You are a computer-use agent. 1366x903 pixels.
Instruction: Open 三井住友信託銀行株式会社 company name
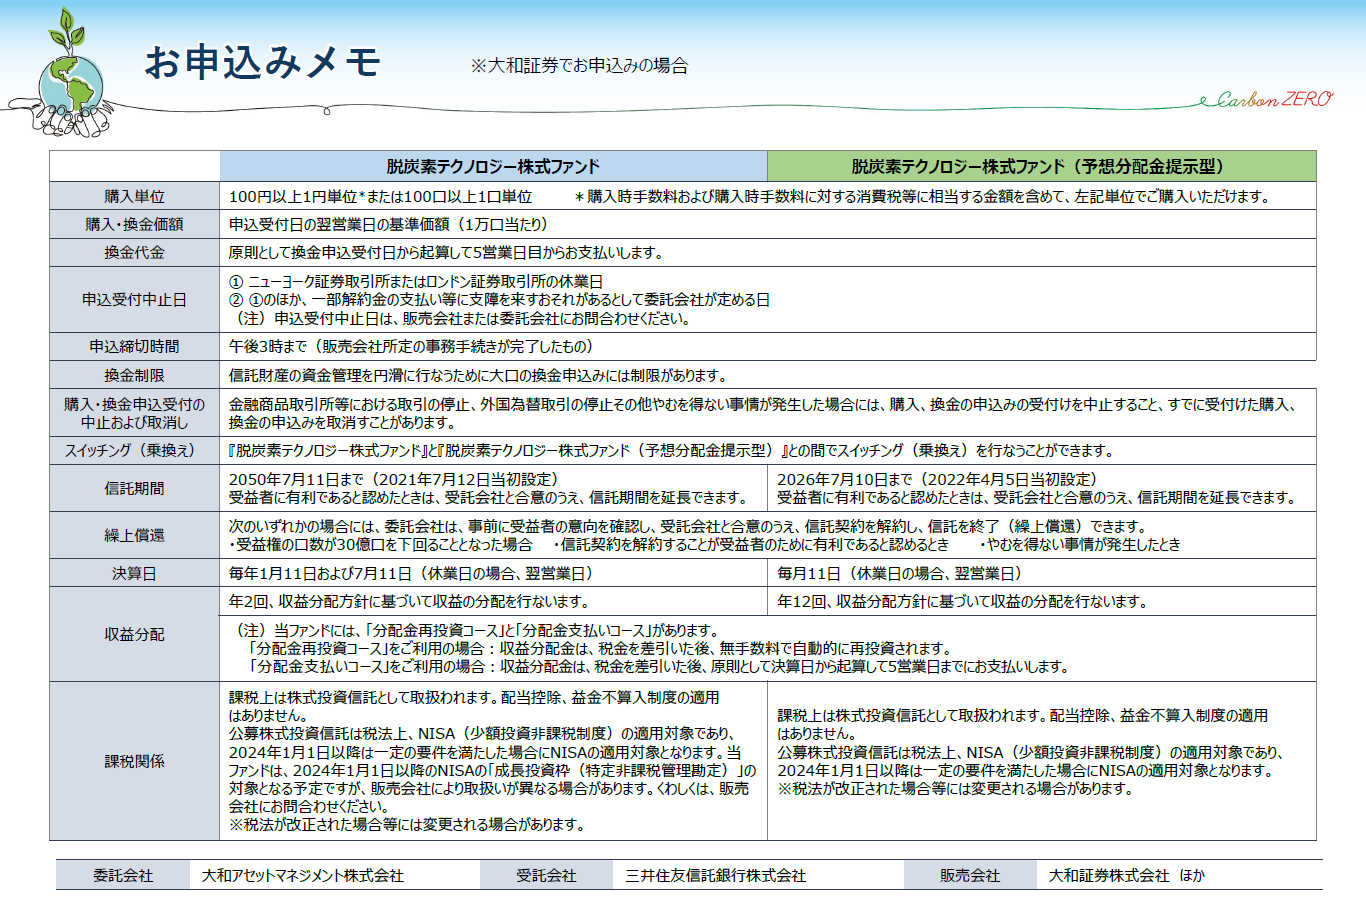click(717, 877)
